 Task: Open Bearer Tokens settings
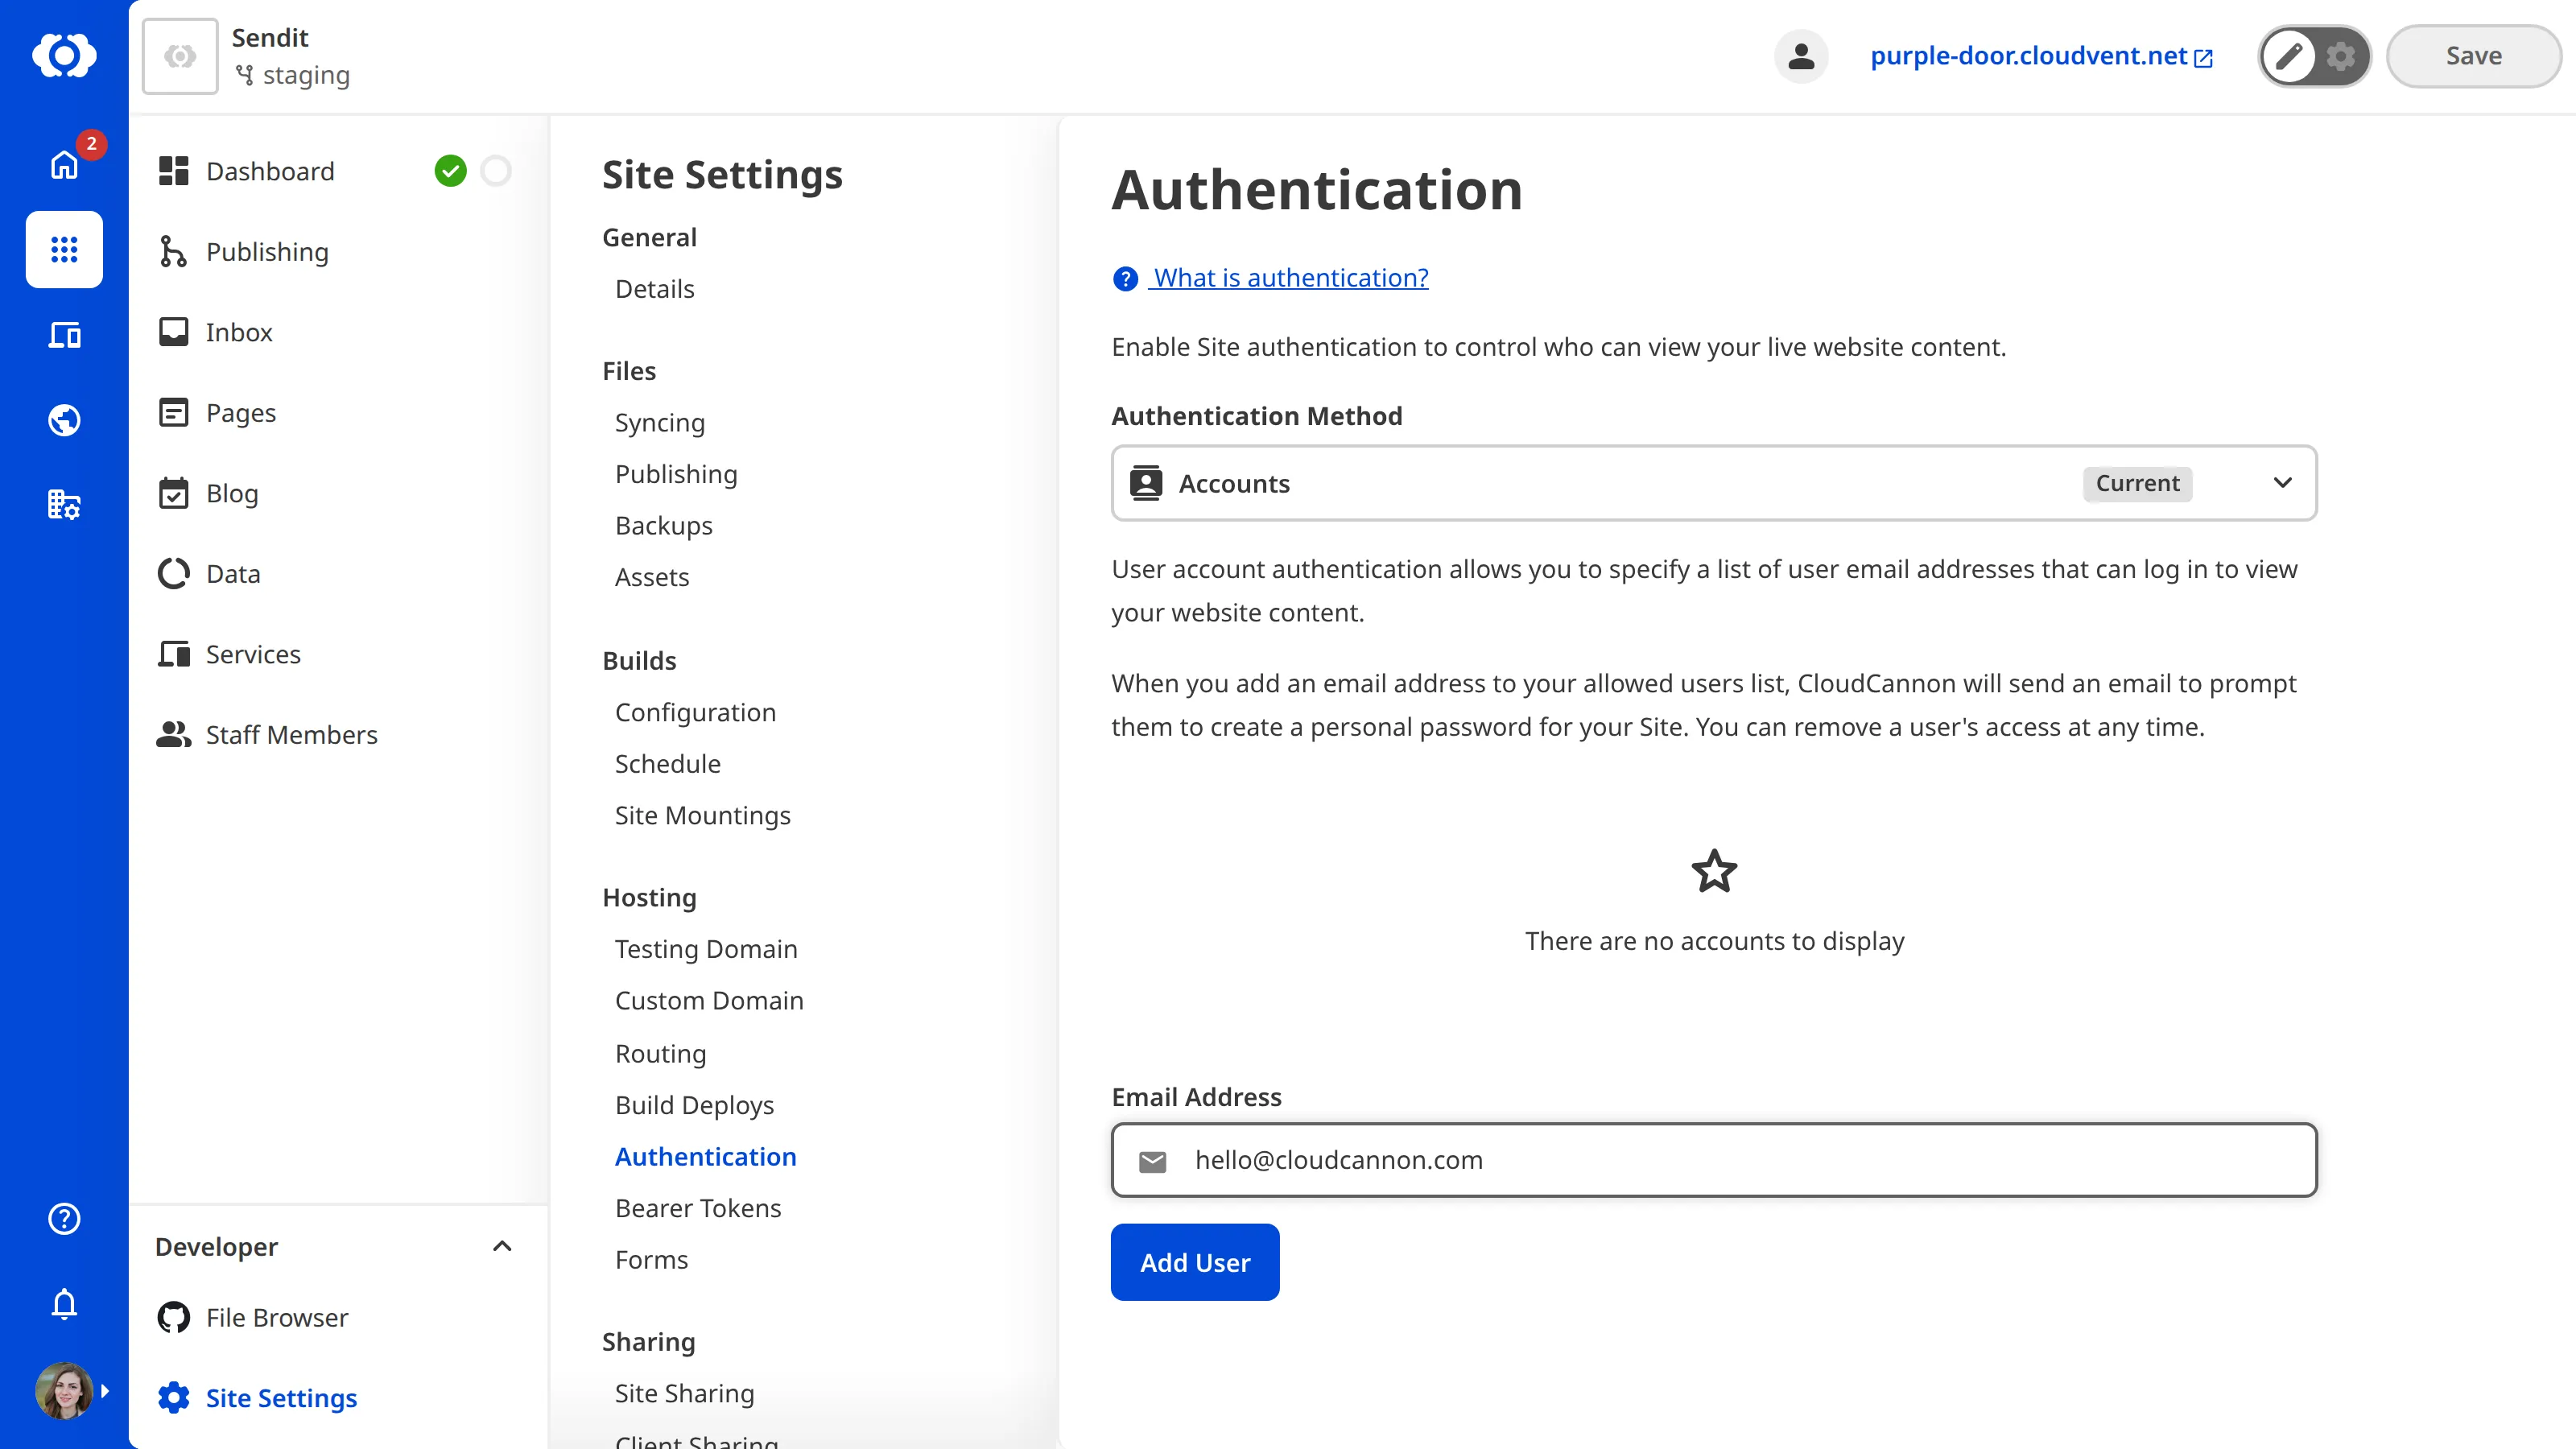tap(698, 1208)
